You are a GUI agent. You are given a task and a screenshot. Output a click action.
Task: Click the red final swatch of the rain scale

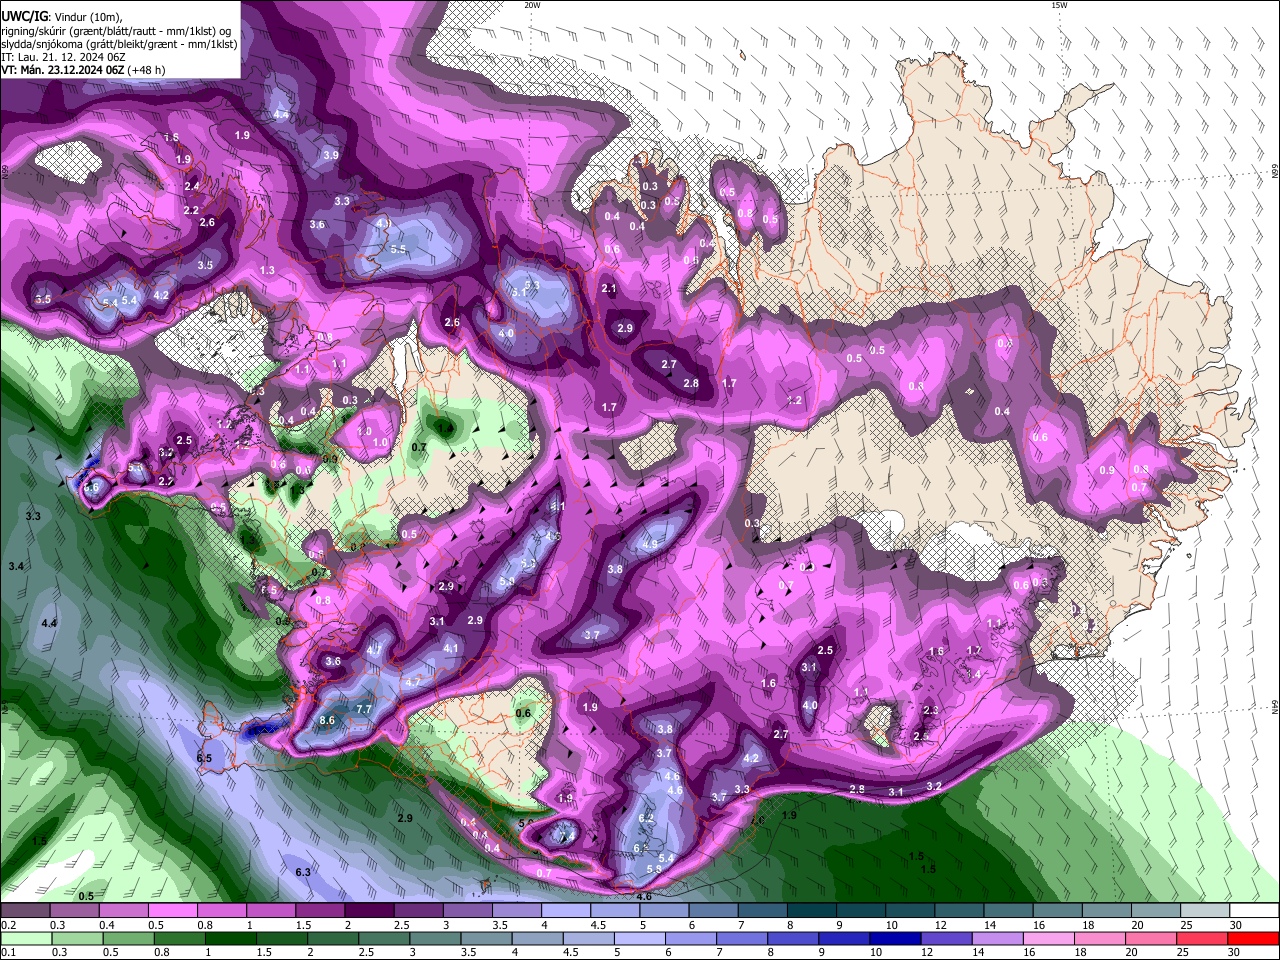coord(1254,938)
